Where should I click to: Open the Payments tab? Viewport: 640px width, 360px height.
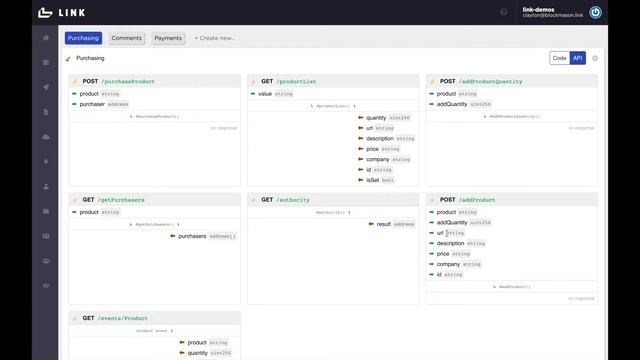click(168, 38)
